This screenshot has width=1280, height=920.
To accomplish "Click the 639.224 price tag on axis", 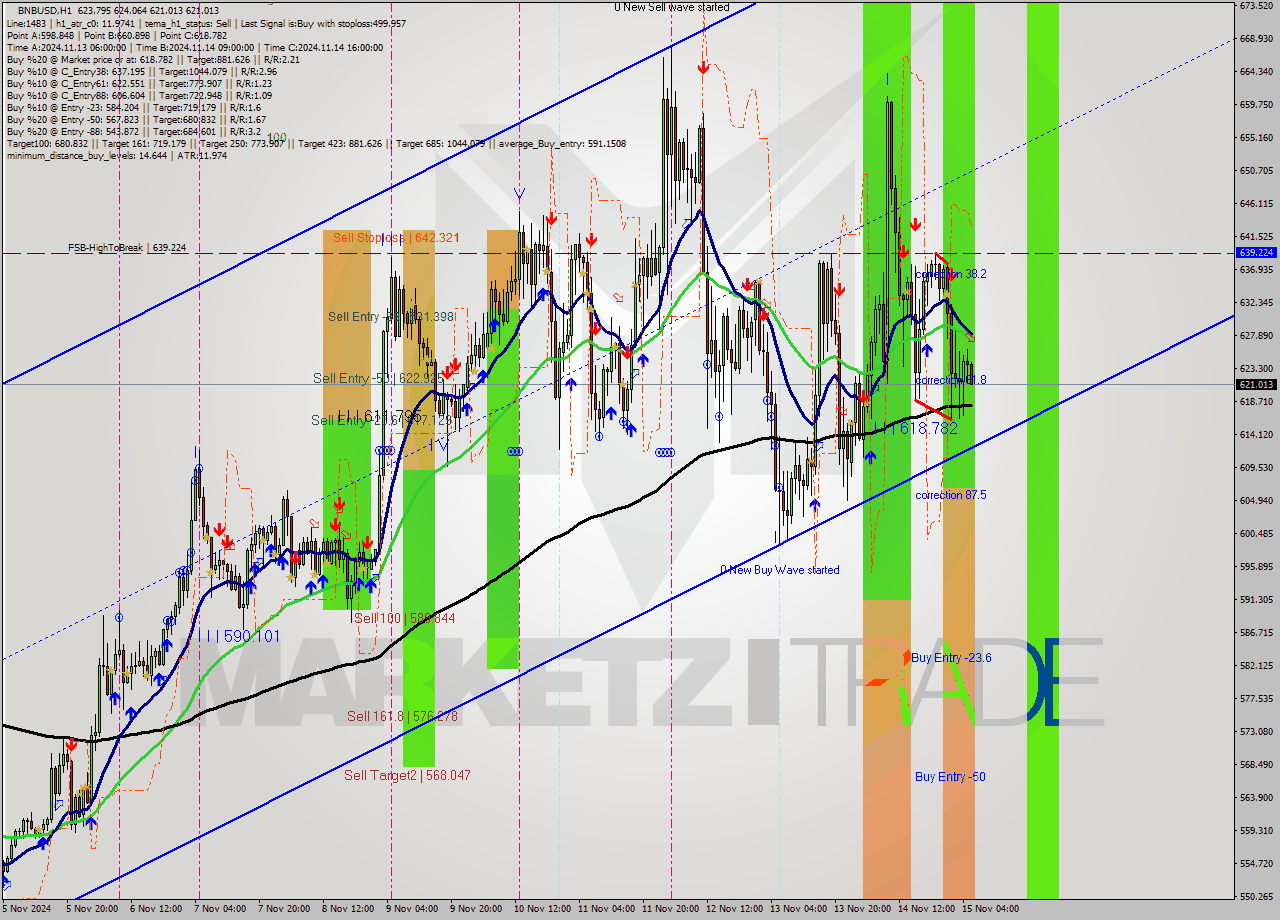I will [x=1256, y=253].
